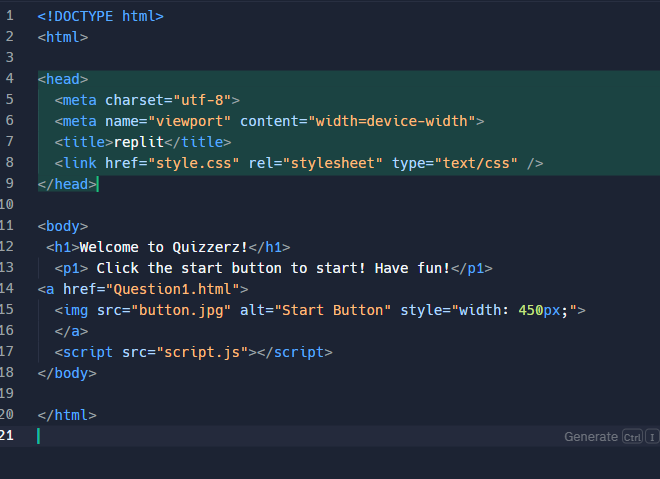660x479 pixels.
Task: Click the closing anchor tag on line 16
Action: (71, 331)
